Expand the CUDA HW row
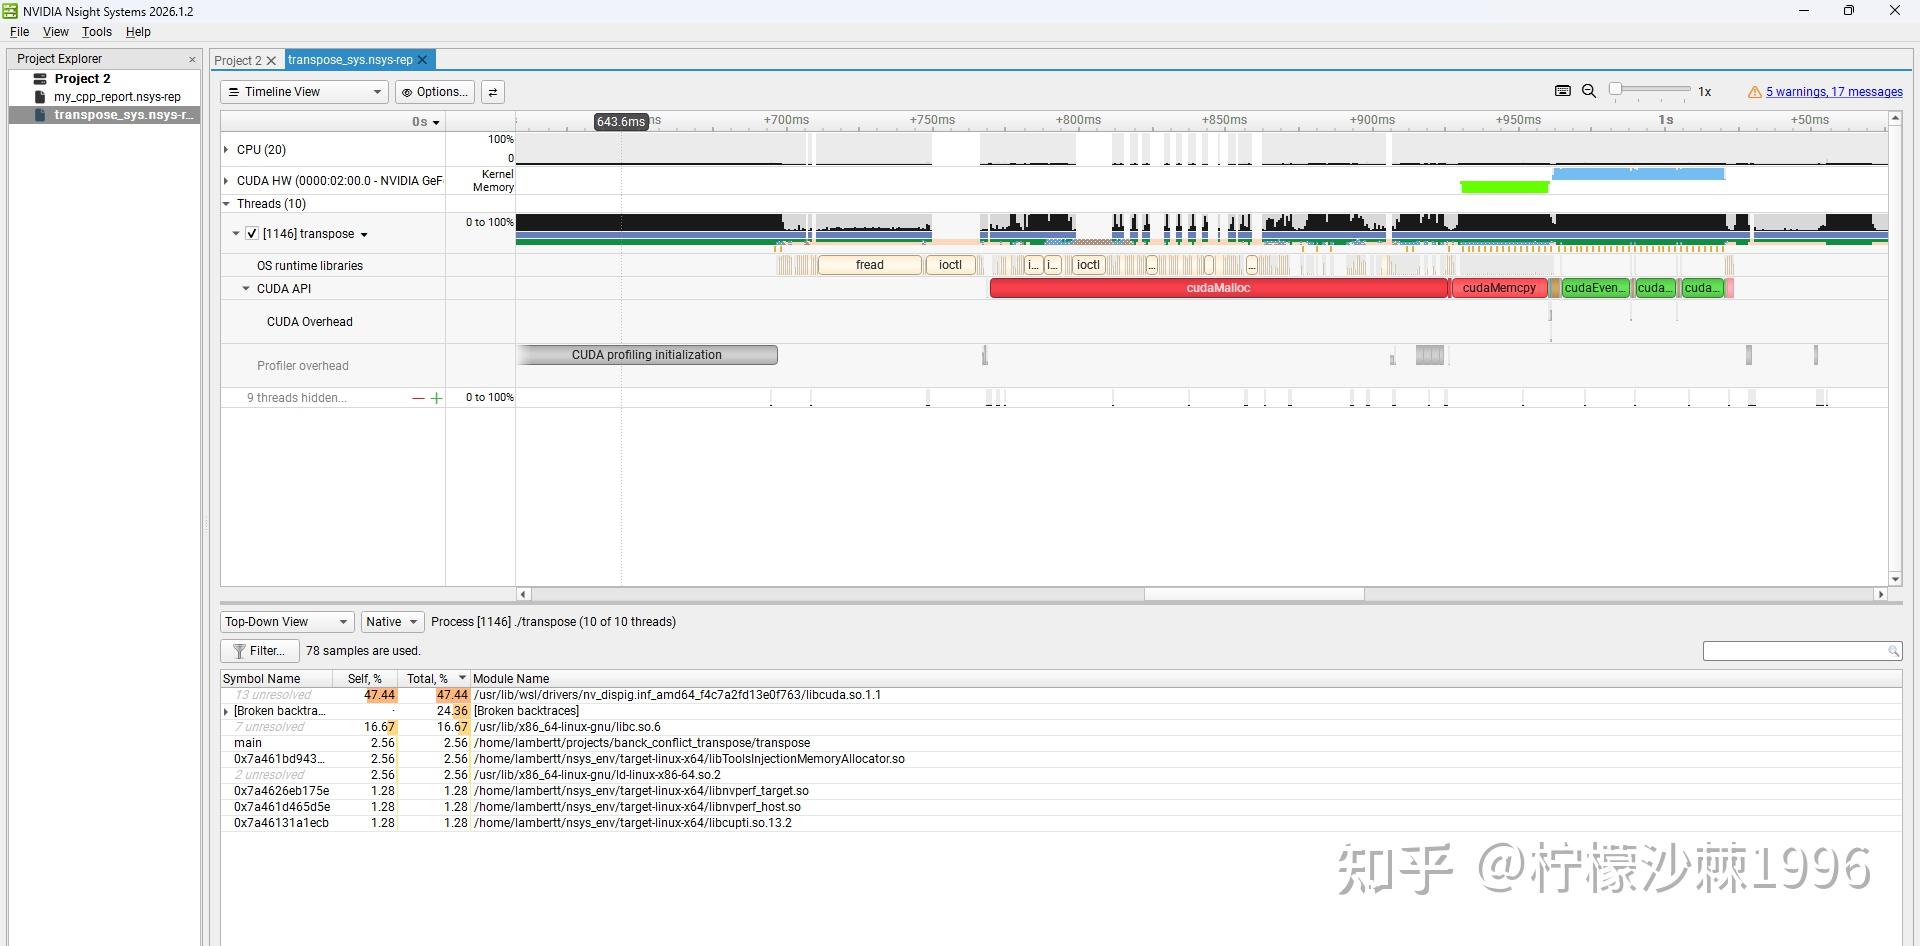This screenshot has width=1920, height=946. click(226, 181)
